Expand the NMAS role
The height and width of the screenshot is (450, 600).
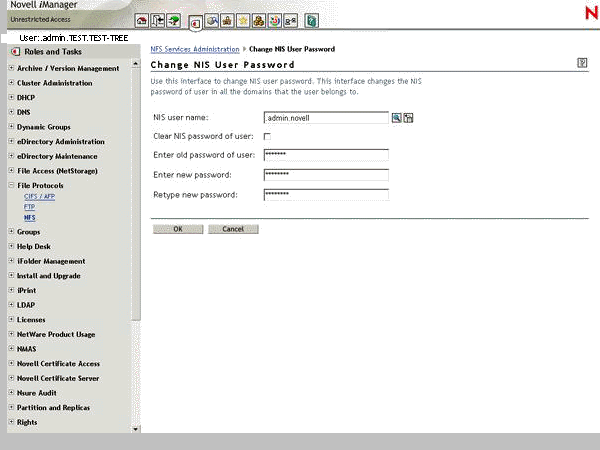11,349
